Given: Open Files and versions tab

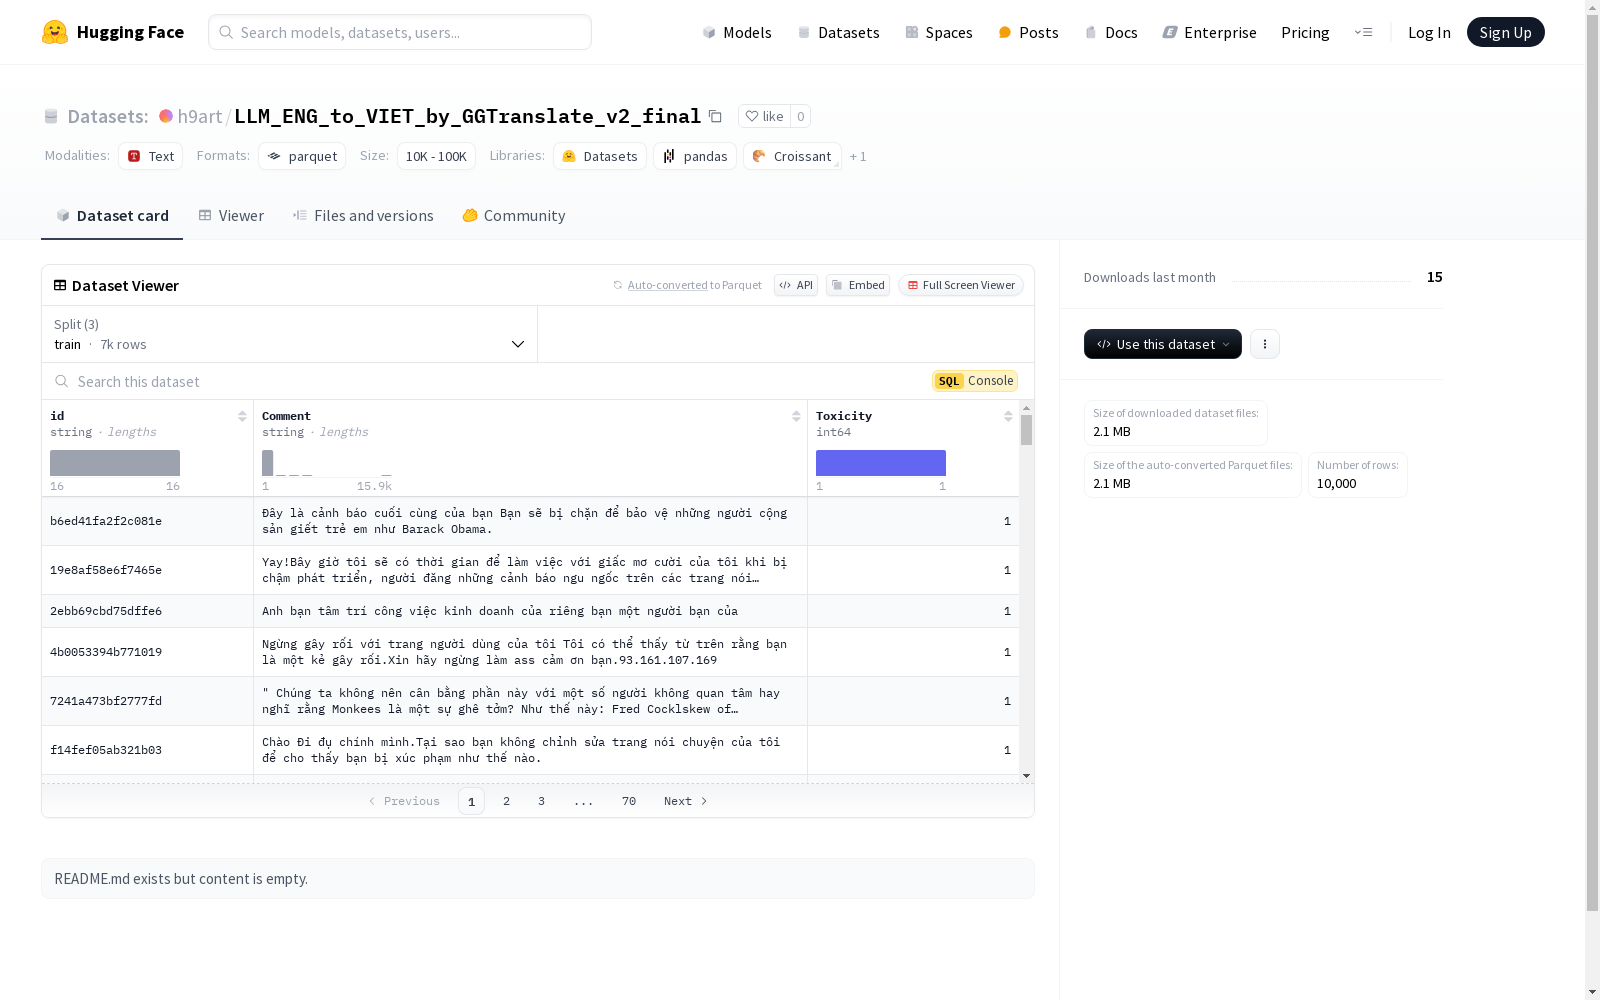Looking at the screenshot, I should [363, 216].
